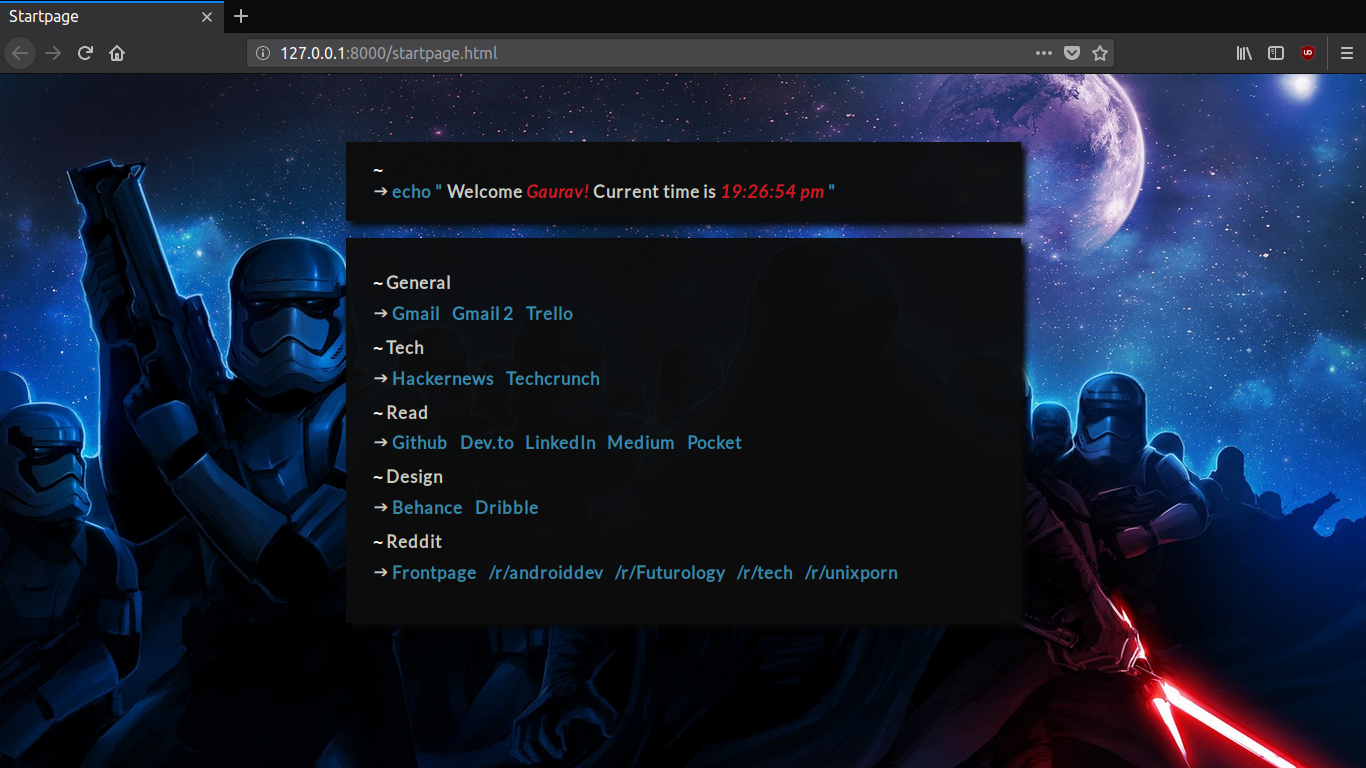Click the '~ General' heading
Image resolution: width=1366 pixels, height=768 pixels.
[x=412, y=283]
